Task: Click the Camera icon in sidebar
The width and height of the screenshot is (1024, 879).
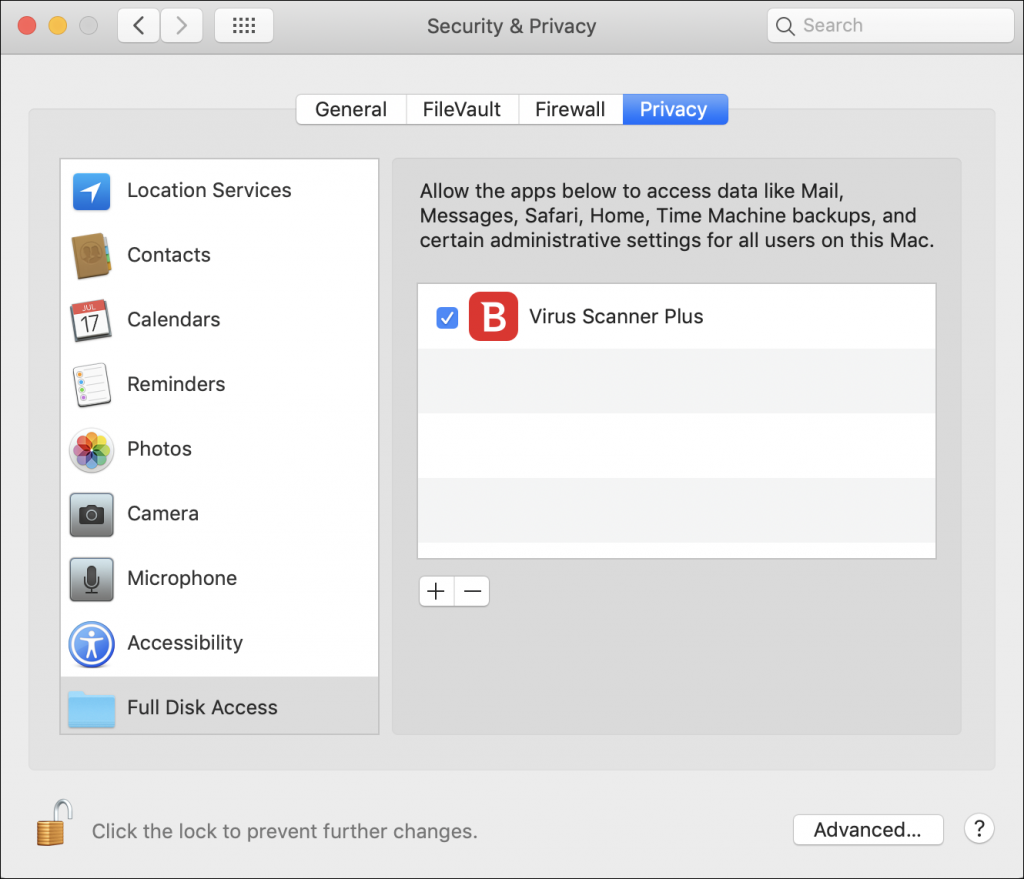Action: click(91, 515)
